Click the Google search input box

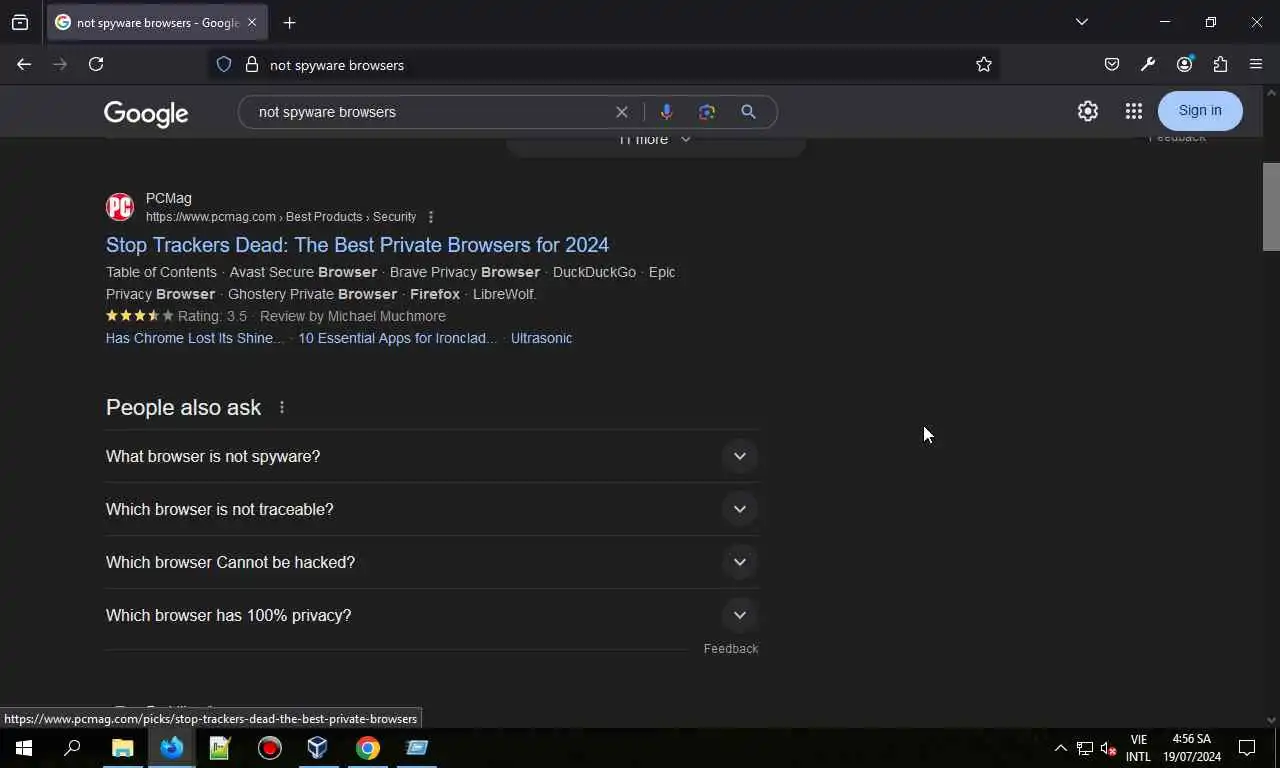(430, 112)
